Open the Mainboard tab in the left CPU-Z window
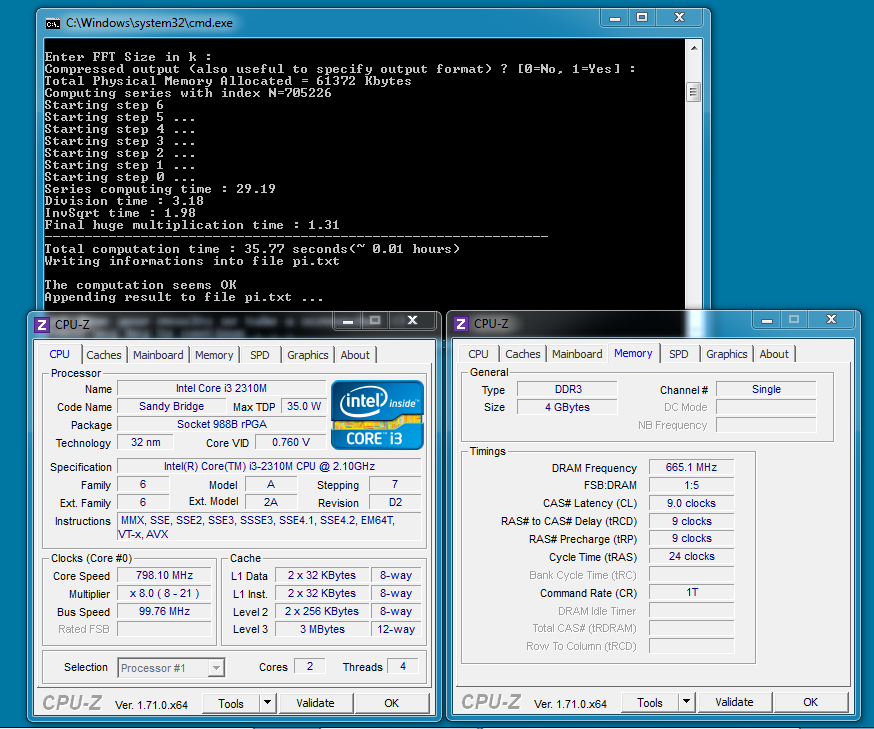874x729 pixels. pos(158,355)
